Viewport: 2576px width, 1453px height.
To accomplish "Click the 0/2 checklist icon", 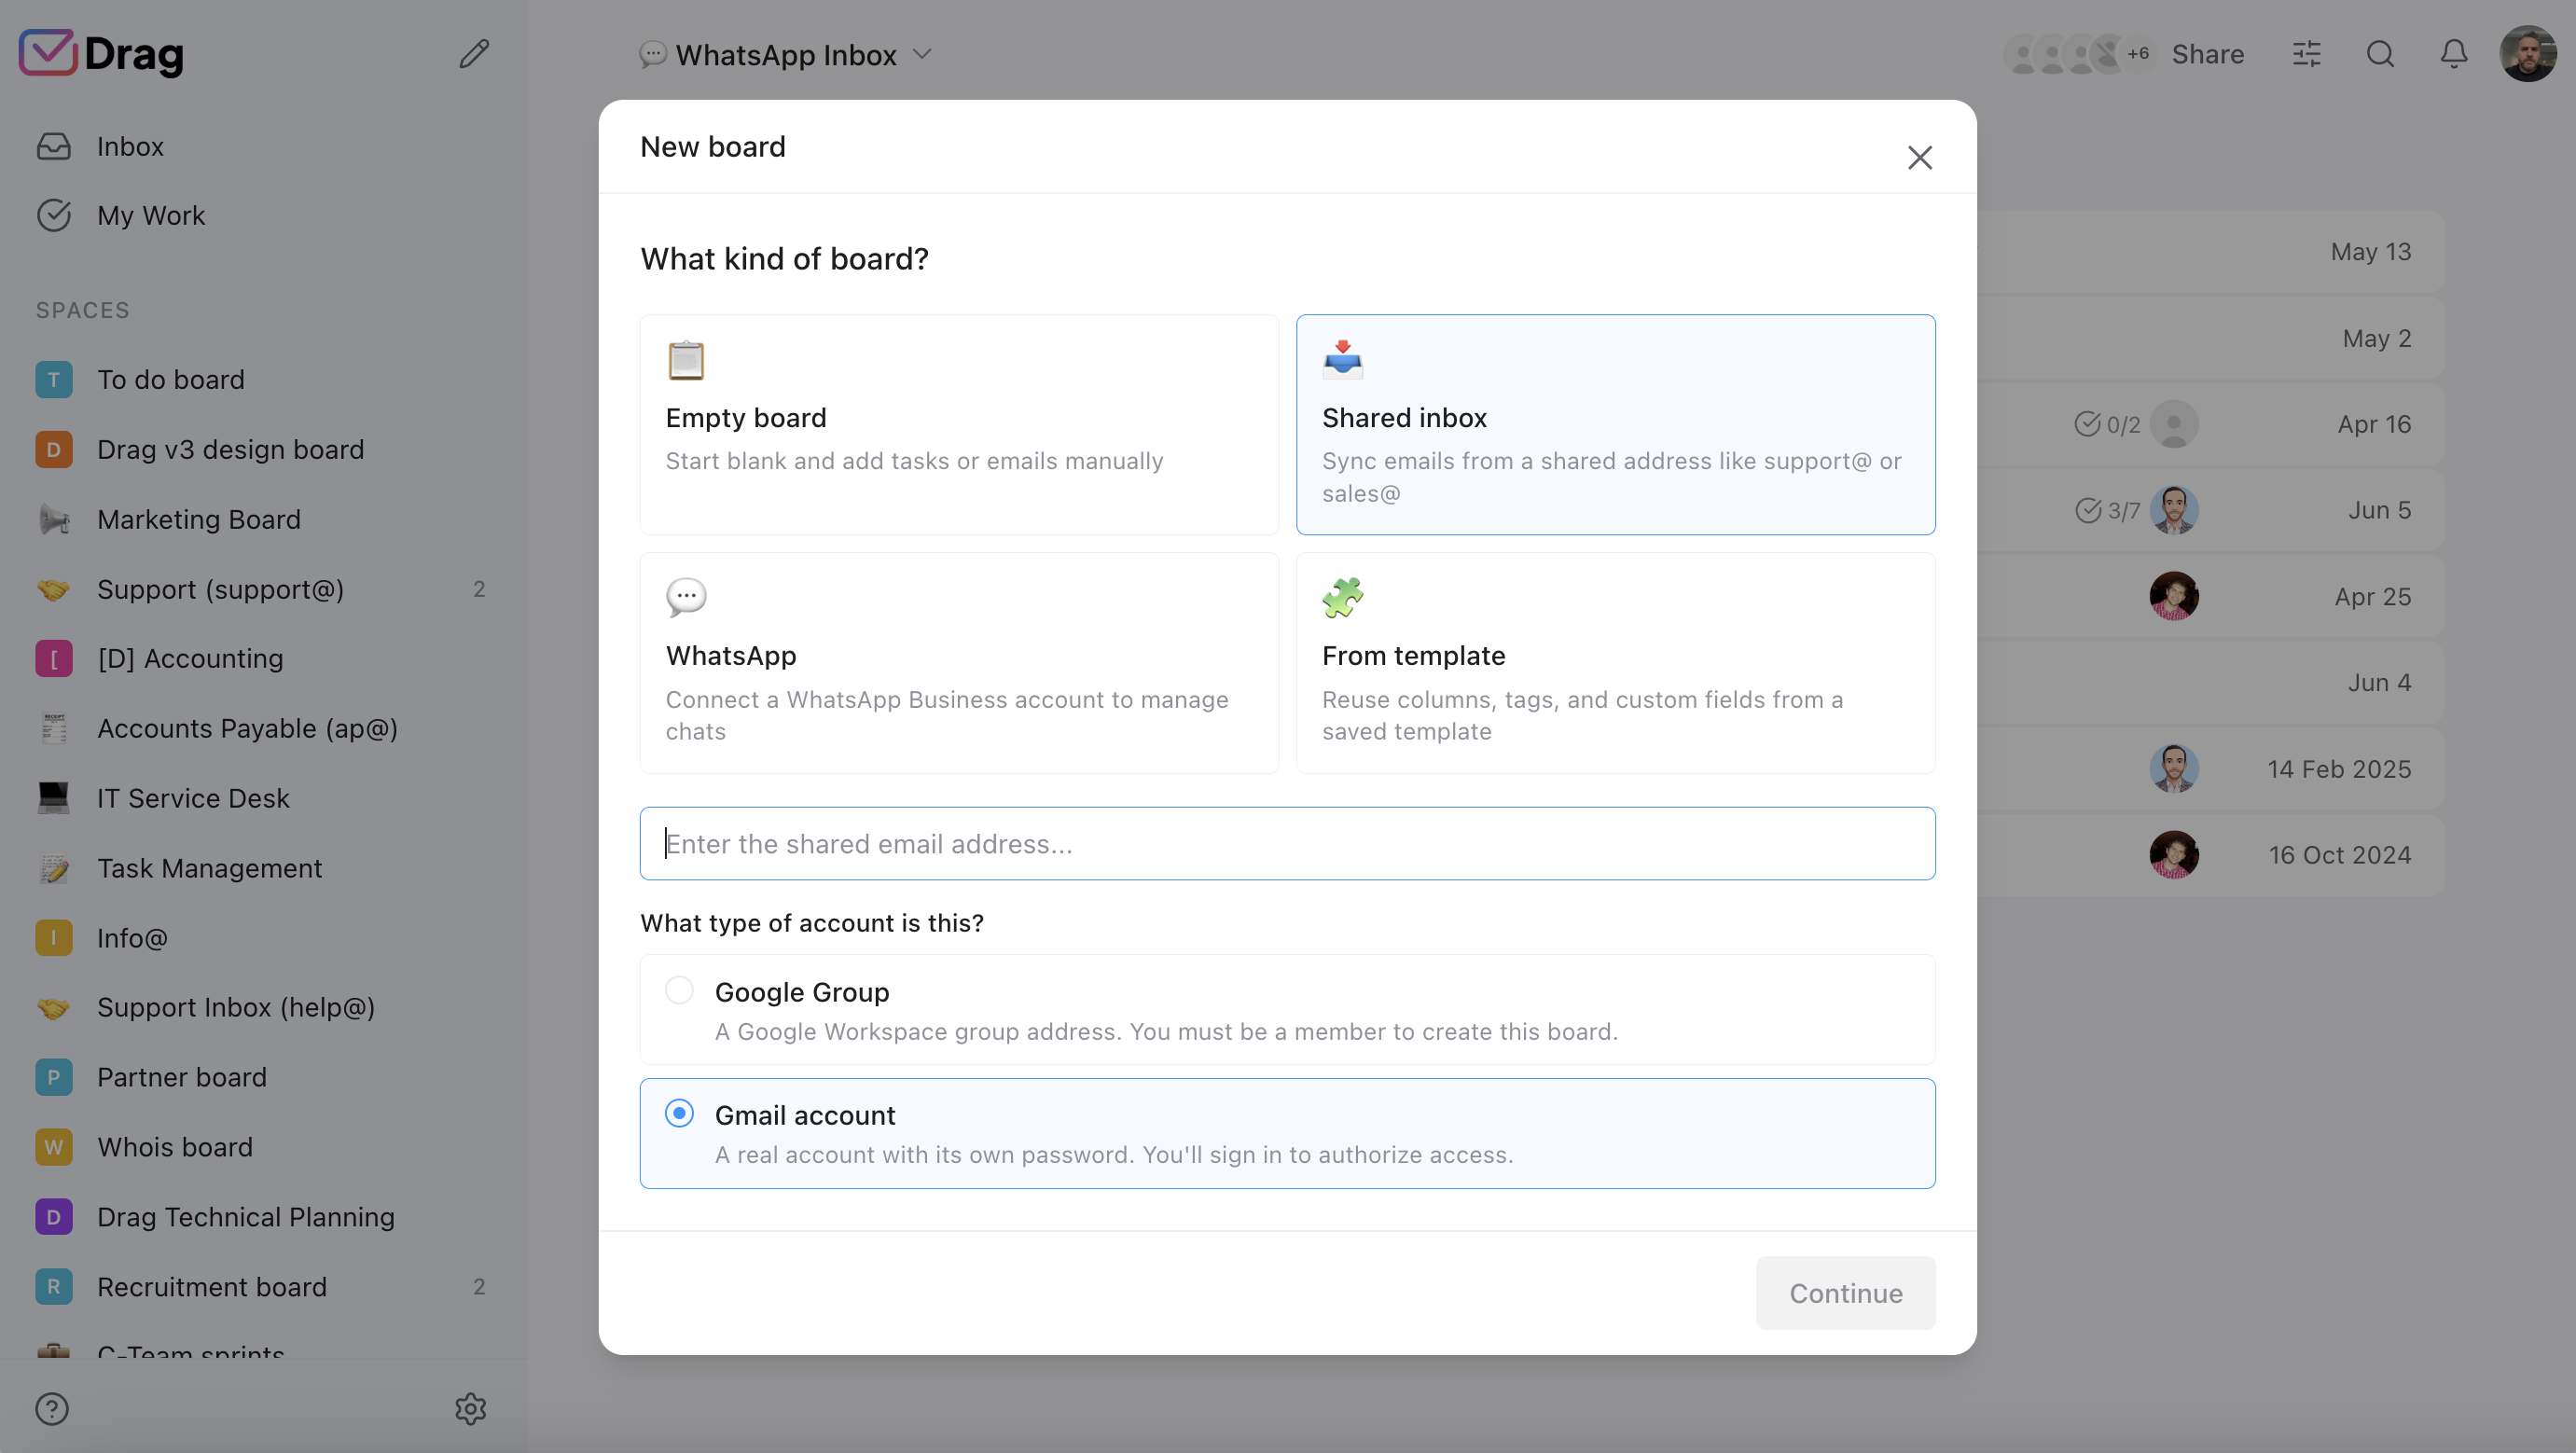I will (2087, 424).
